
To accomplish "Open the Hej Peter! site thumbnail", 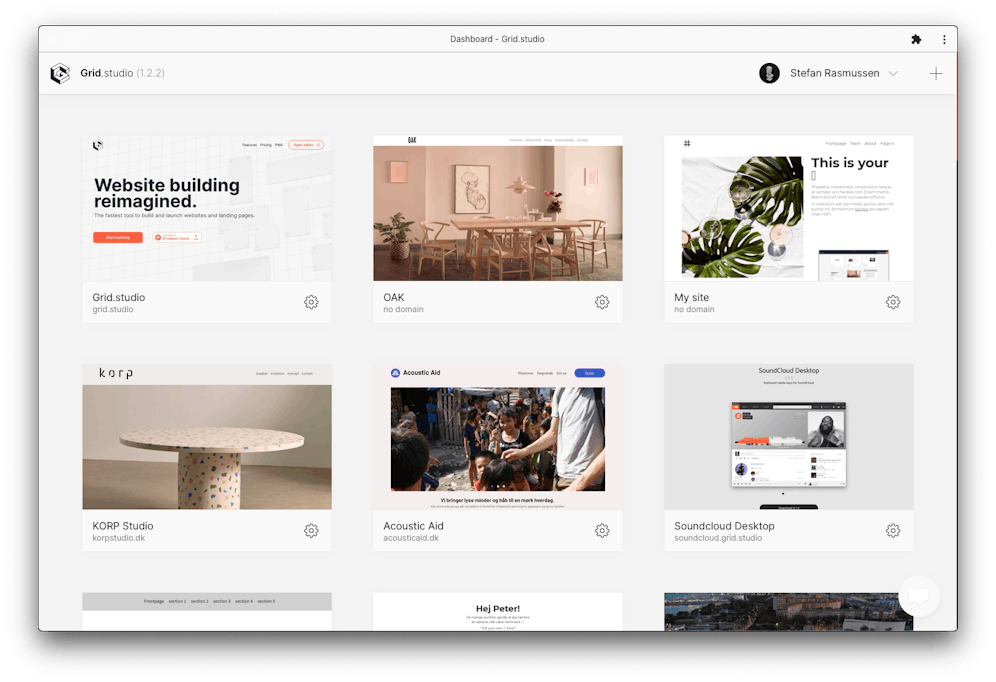I will tap(497, 611).
